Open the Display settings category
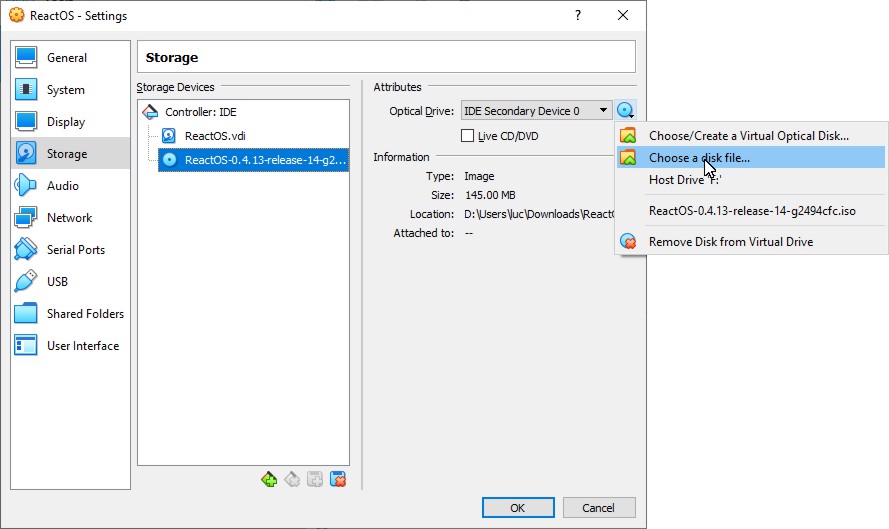The width and height of the screenshot is (889, 529). pyautogui.click(x=70, y=121)
